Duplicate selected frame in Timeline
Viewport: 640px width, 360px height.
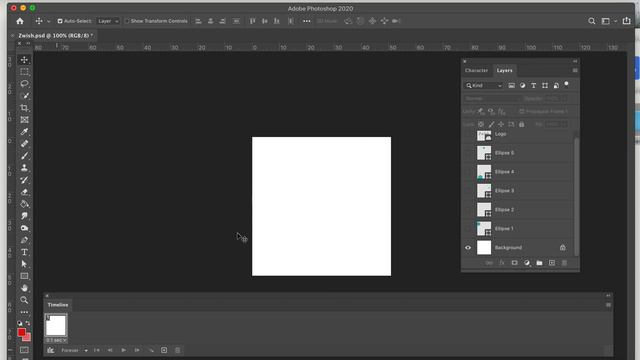coord(164,350)
